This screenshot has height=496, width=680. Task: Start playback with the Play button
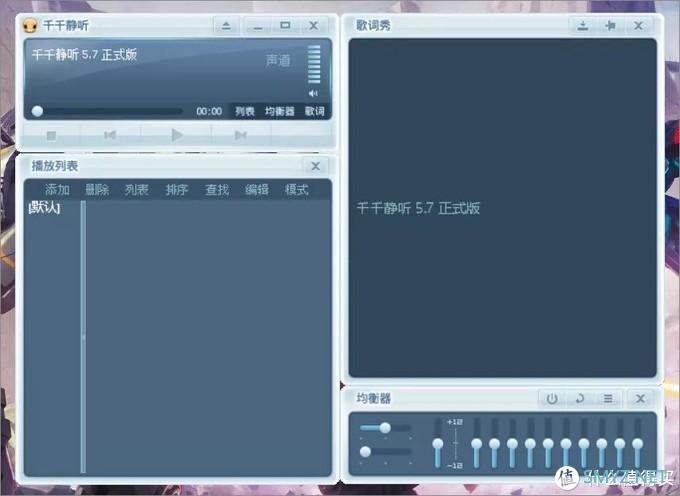pos(177,135)
